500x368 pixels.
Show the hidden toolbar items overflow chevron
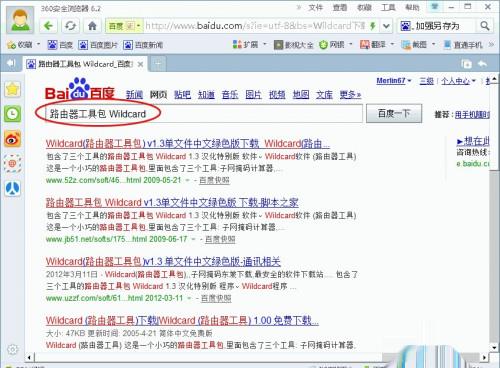[491, 44]
